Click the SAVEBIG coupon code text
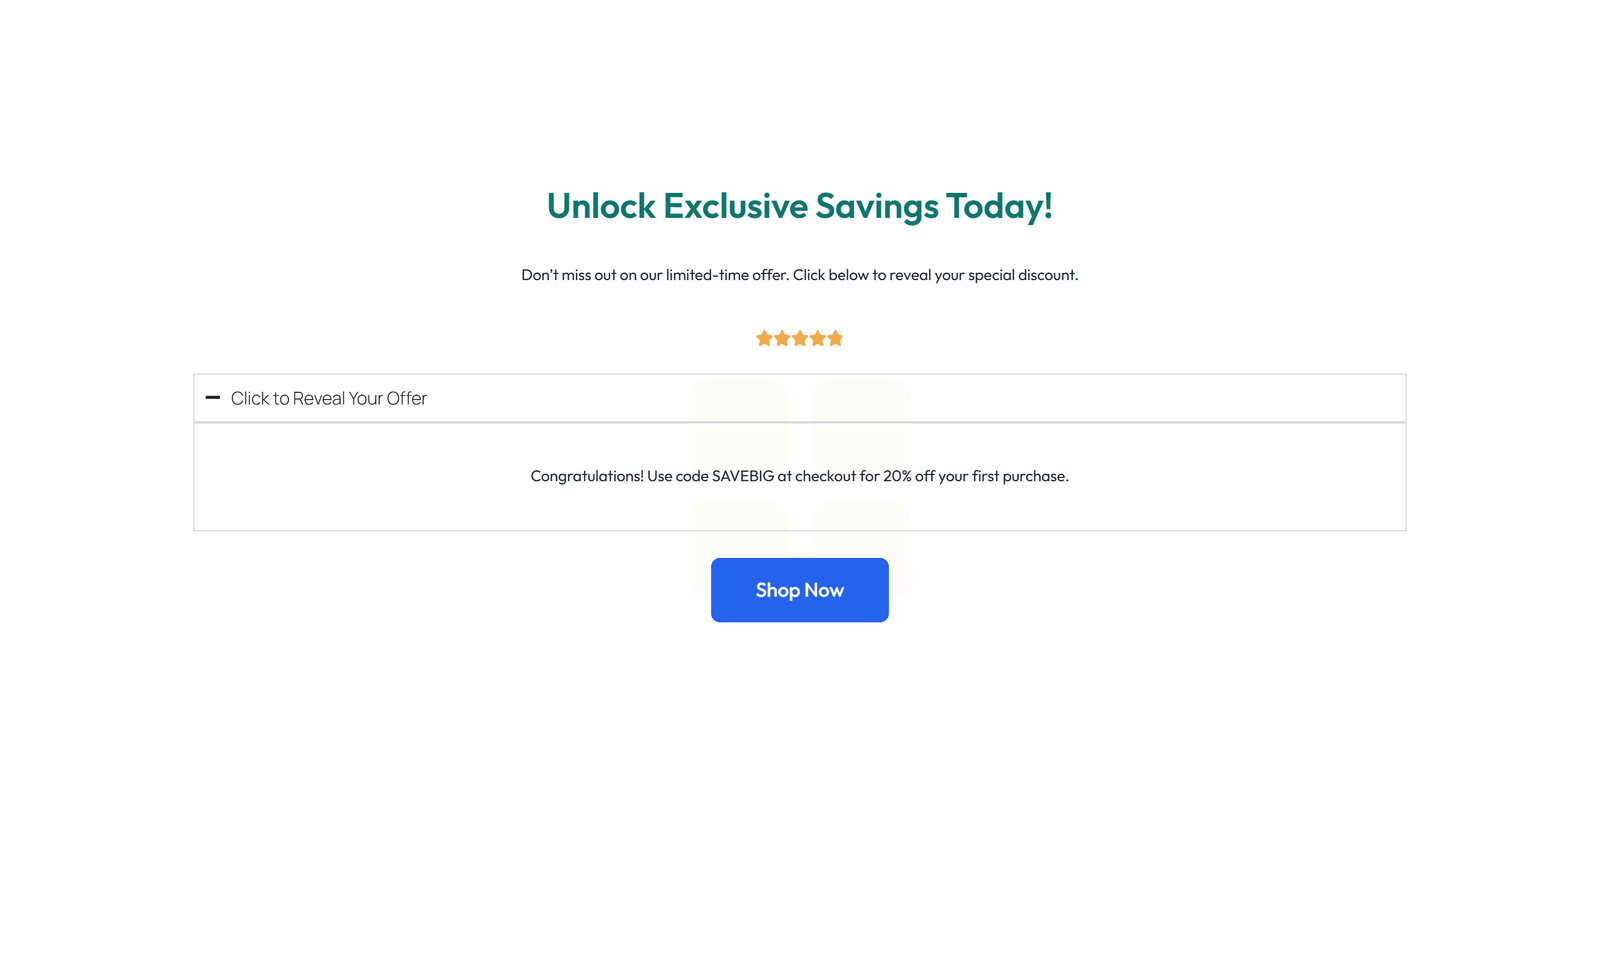 pos(743,476)
